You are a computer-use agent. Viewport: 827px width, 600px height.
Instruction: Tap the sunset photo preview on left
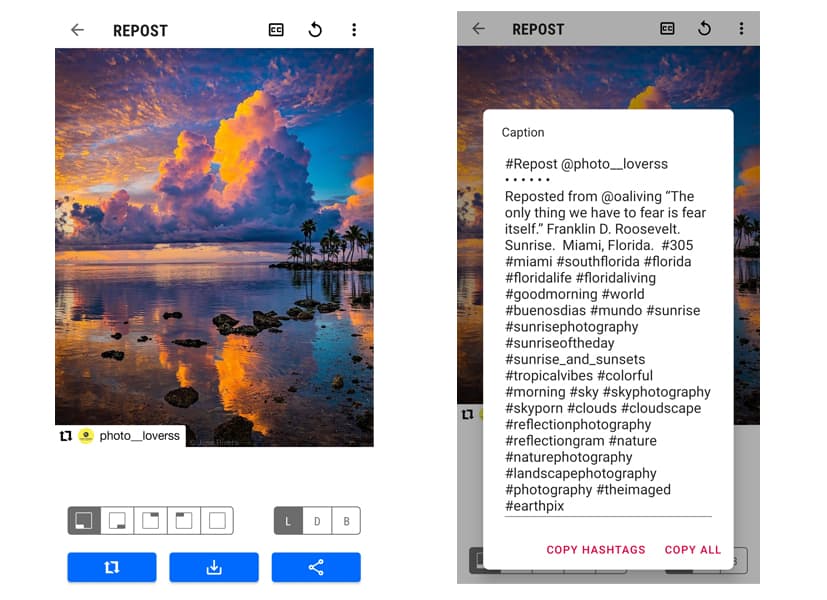pyautogui.click(x=214, y=247)
